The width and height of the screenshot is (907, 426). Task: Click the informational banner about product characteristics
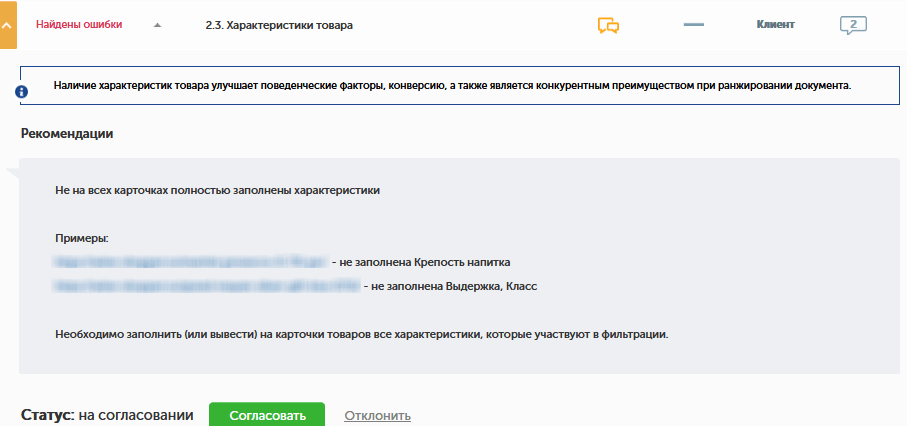(460, 86)
